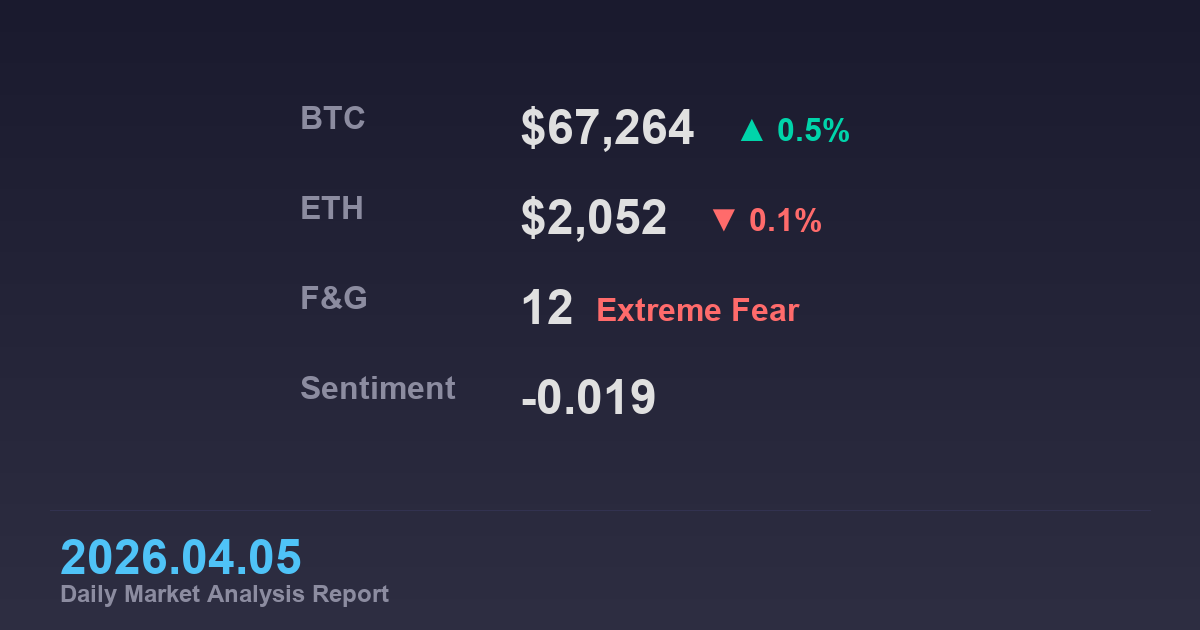Image resolution: width=1200 pixels, height=630 pixels.
Task: Click the Extreme Fear status text
Action: coord(698,310)
